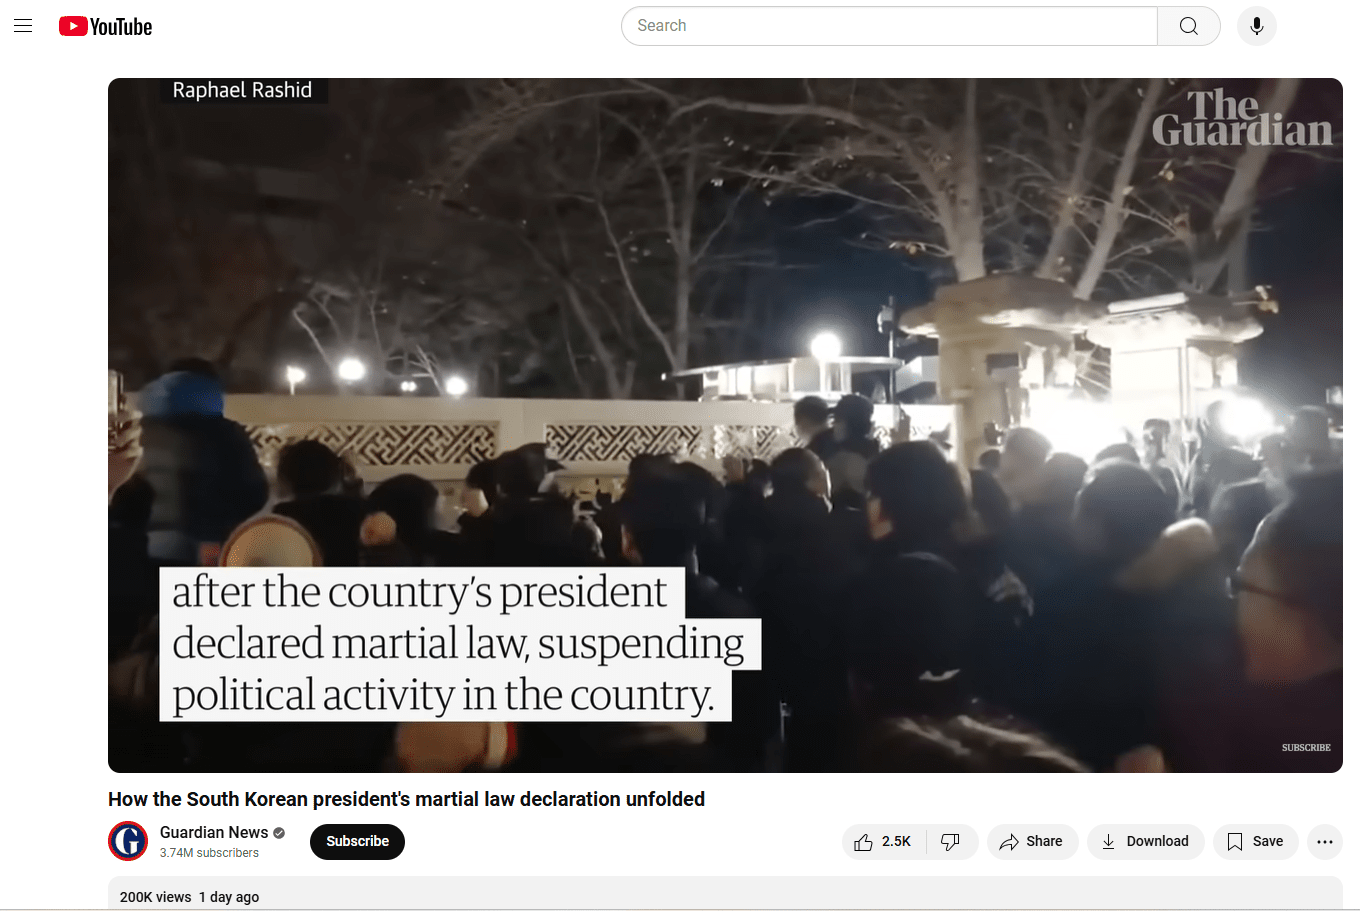Viewport: 1360px width, 911px height.
Task: Open the hamburger guide menu
Action: 23,26
